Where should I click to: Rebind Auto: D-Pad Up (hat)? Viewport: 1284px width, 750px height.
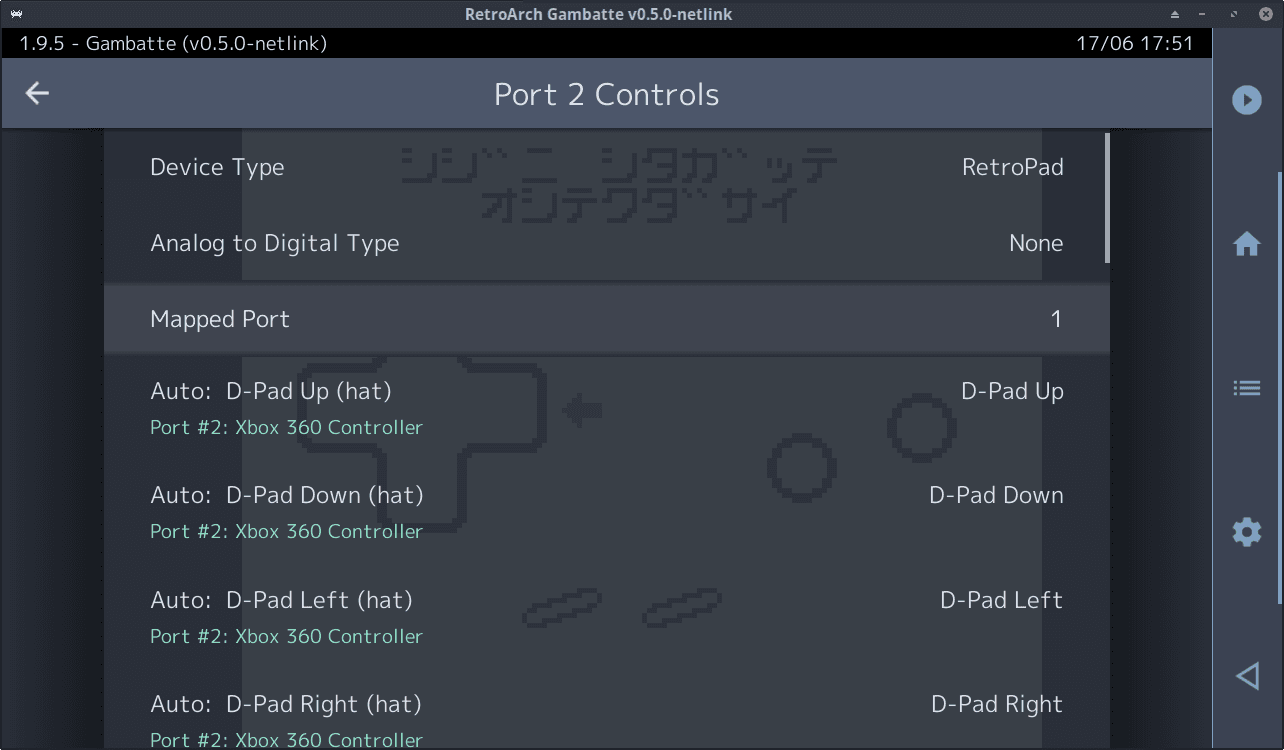point(607,408)
